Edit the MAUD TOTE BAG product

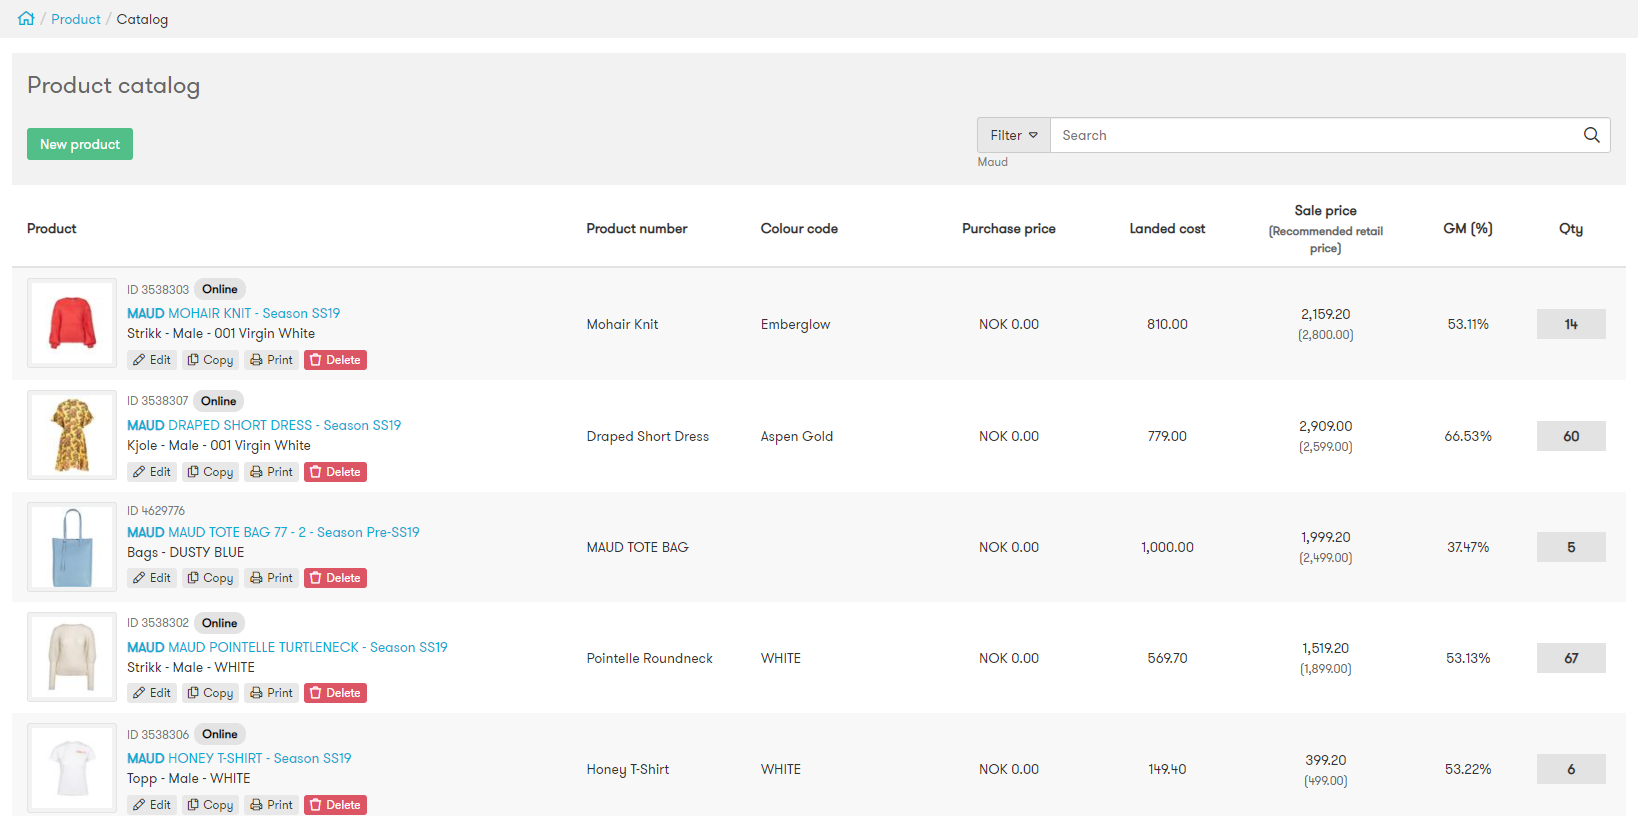pos(152,578)
